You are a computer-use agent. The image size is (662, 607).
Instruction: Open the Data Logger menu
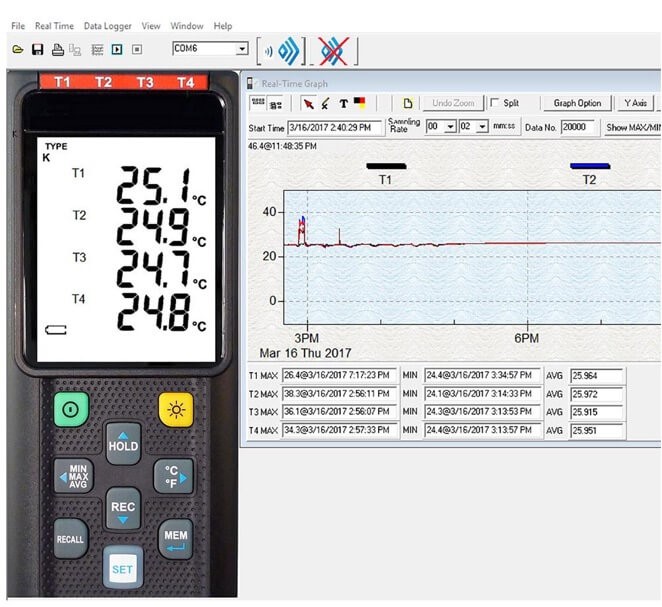point(108,26)
